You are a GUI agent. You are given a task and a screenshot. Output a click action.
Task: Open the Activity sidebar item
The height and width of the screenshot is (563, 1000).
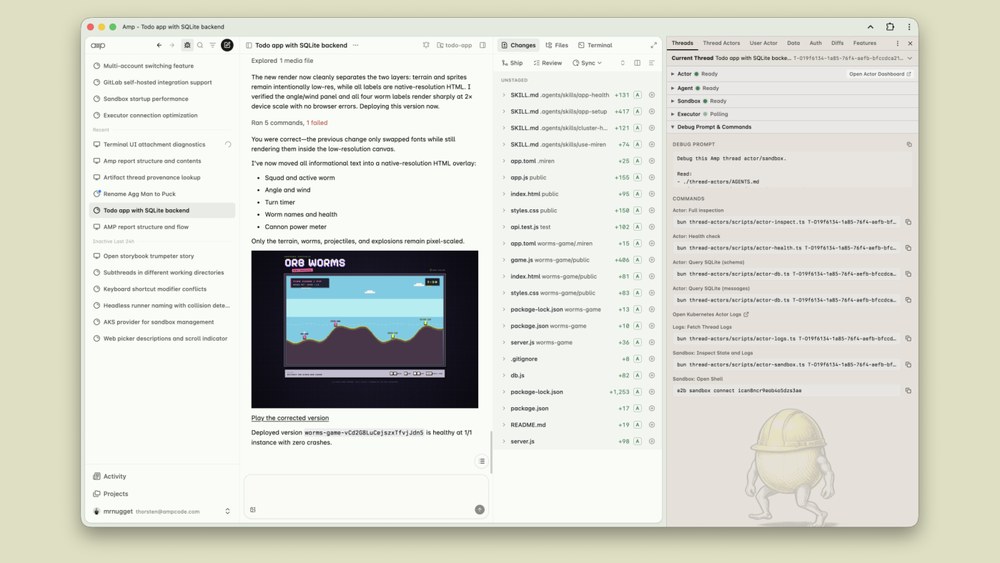pos(110,476)
